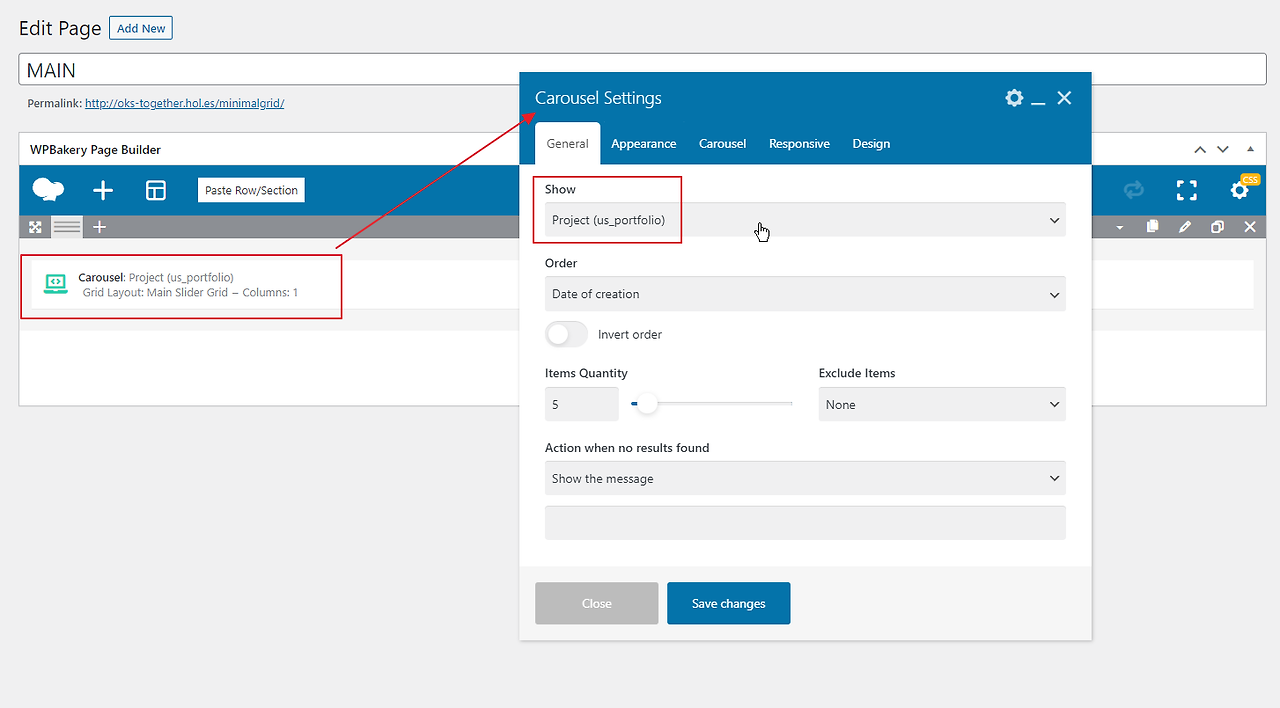Screen dimensions: 1280x708
Task: Click the WPBakery Page Builder panel heading
Action: point(95,150)
